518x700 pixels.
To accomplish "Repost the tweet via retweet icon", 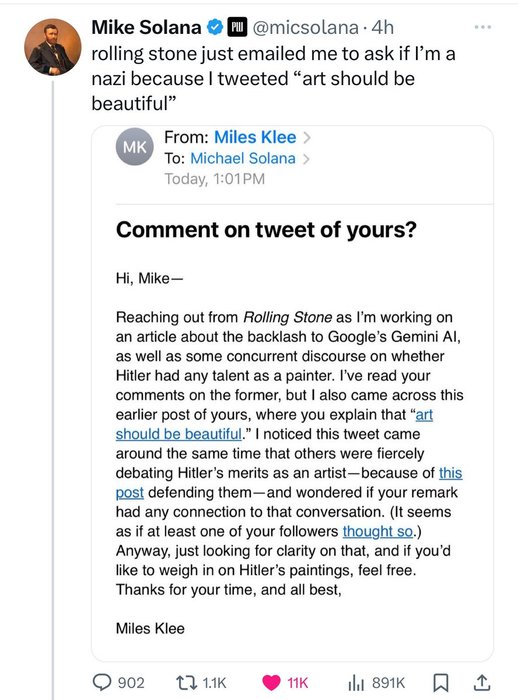I will [186, 682].
